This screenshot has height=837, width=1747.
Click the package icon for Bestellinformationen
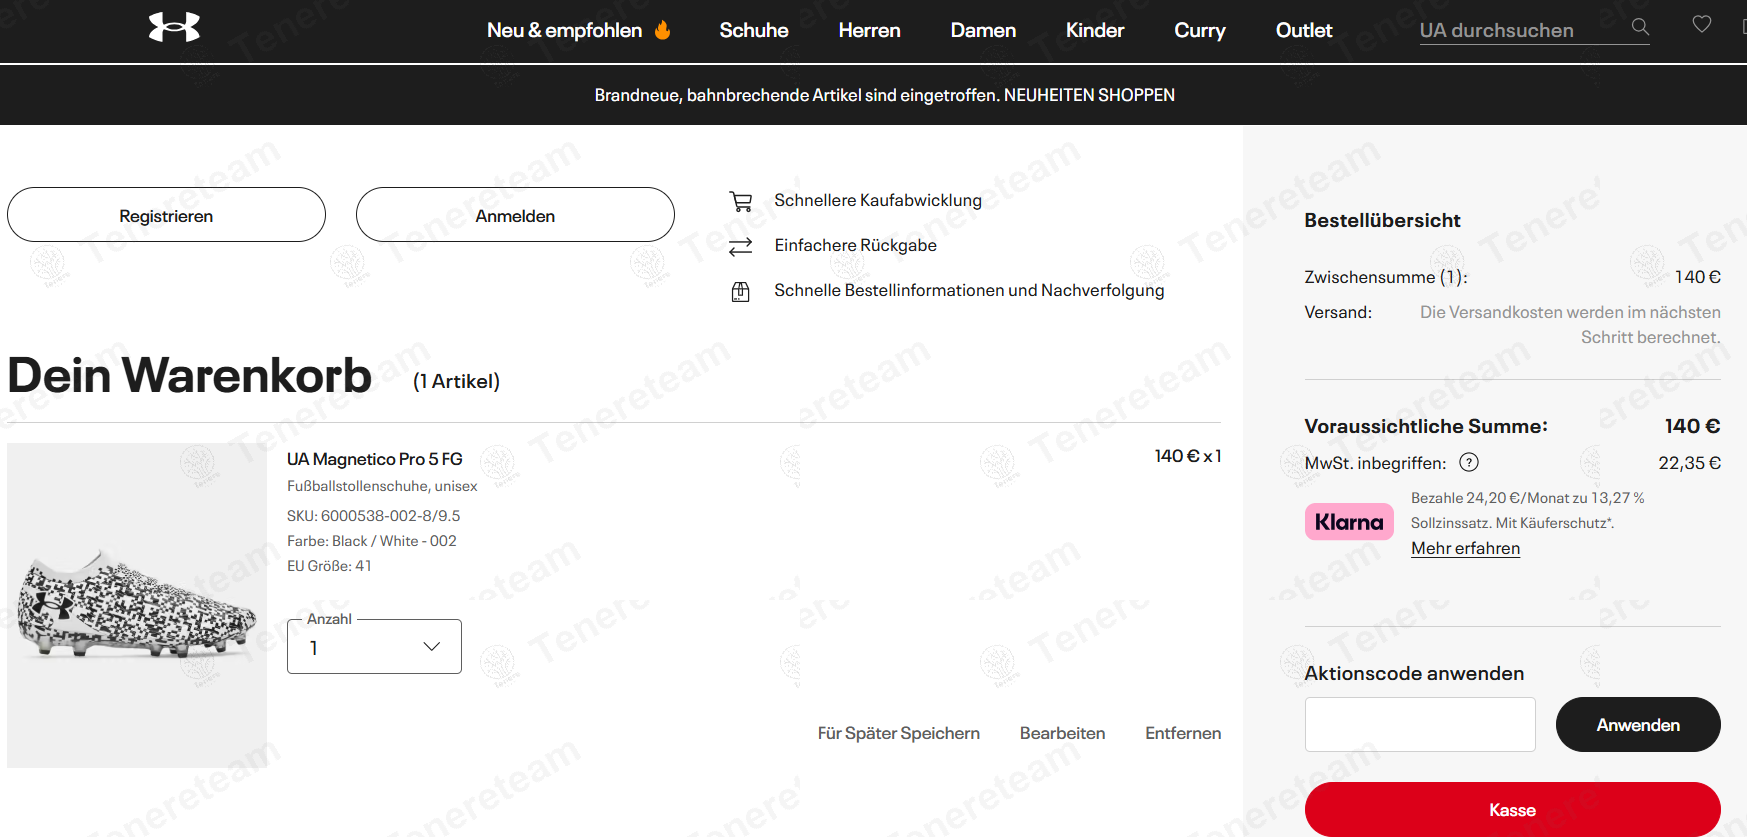click(741, 292)
